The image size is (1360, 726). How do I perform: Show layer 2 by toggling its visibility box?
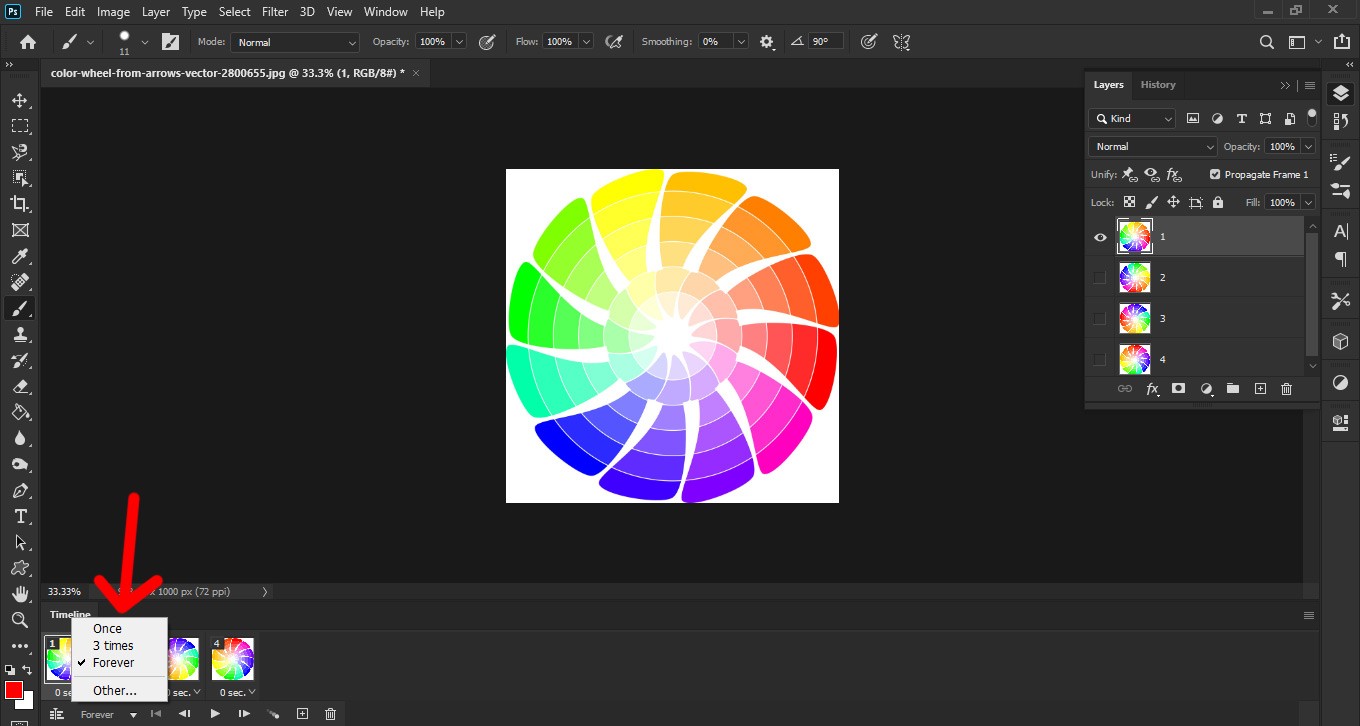coord(1100,278)
